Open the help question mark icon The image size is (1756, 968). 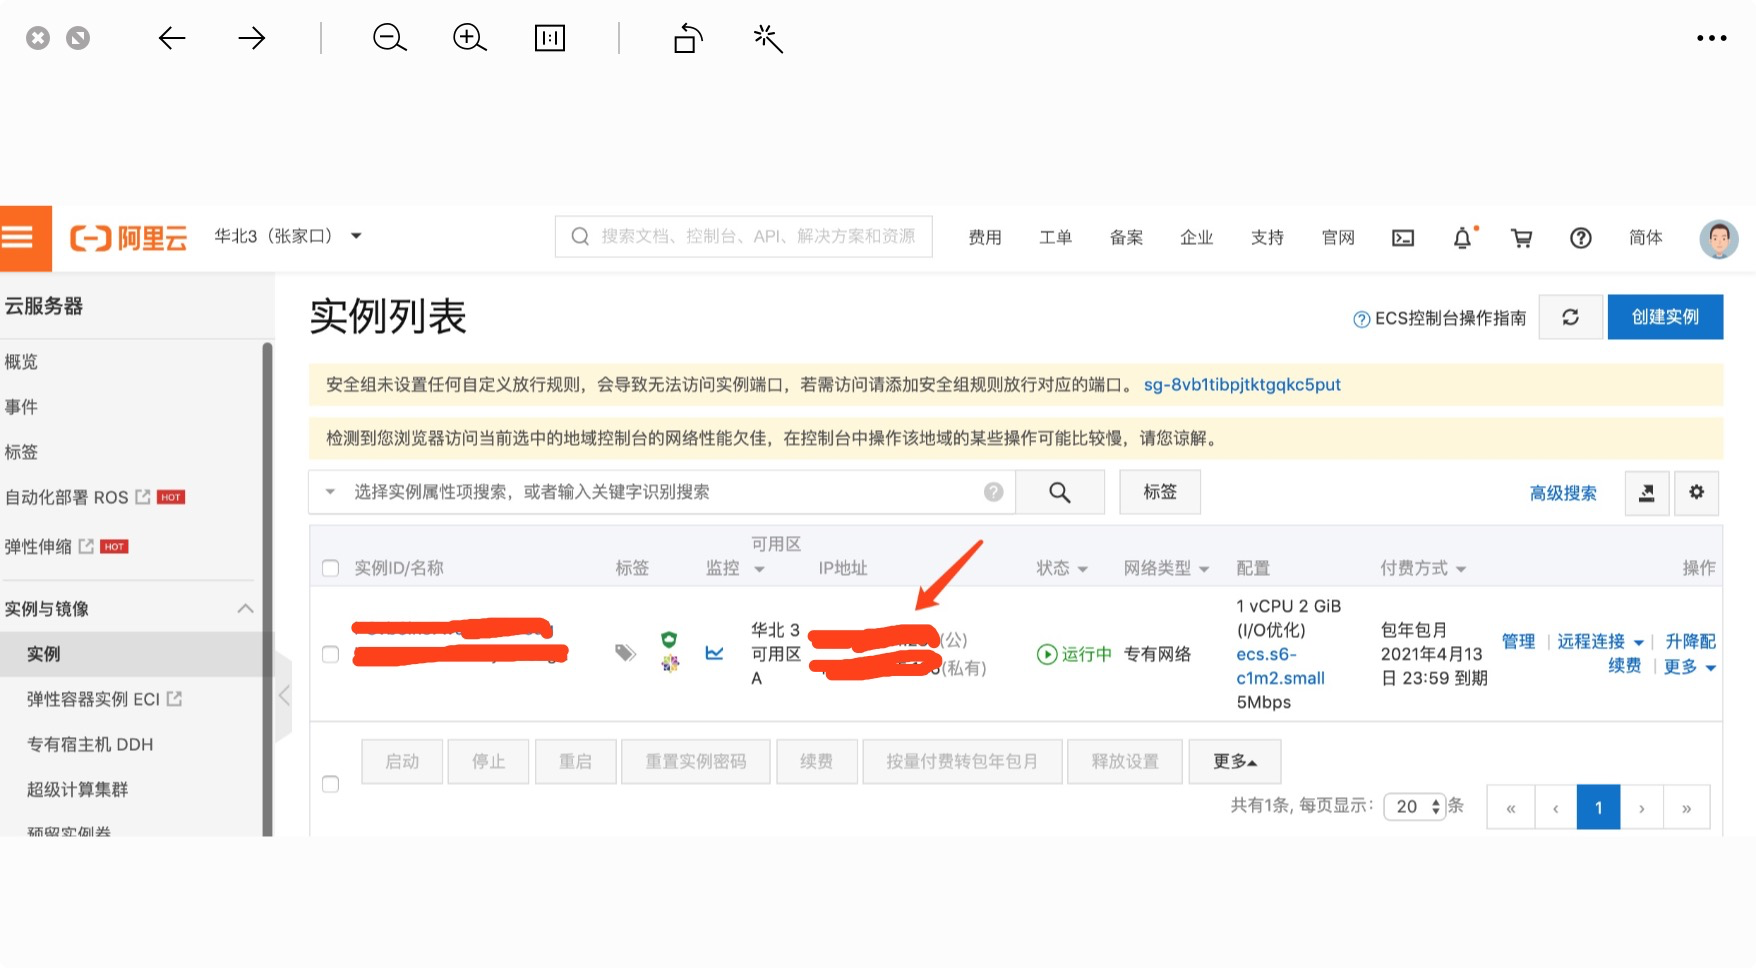pyautogui.click(x=1581, y=238)
